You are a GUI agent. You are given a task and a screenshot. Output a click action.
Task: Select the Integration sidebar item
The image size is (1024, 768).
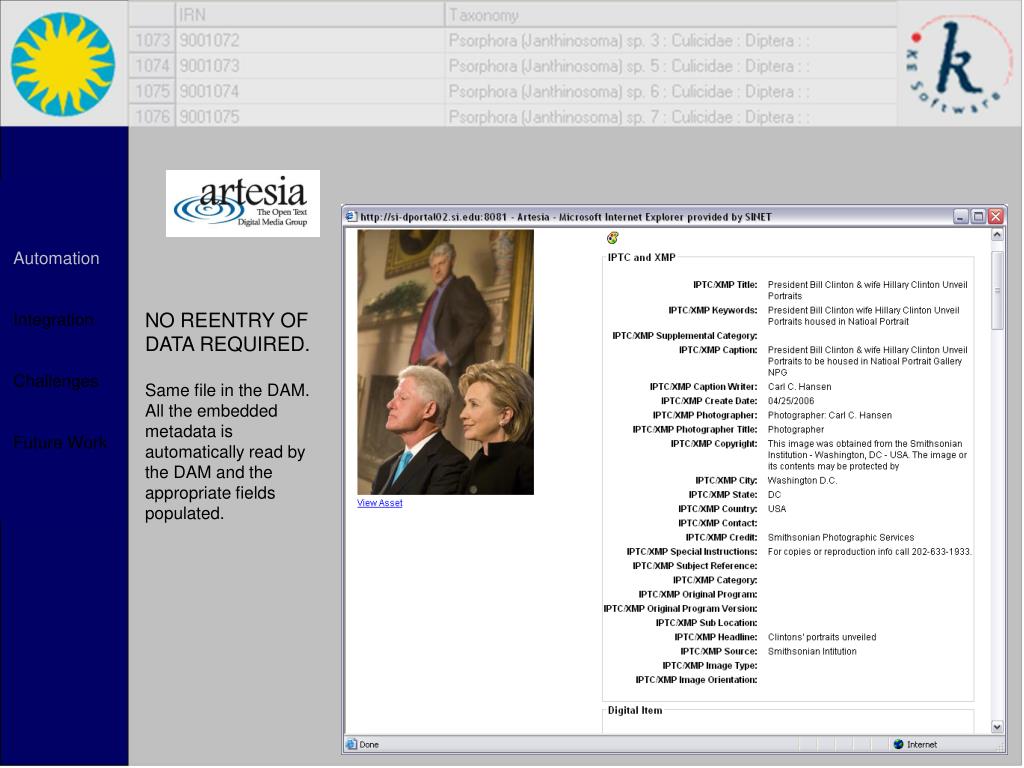(53, 320)
